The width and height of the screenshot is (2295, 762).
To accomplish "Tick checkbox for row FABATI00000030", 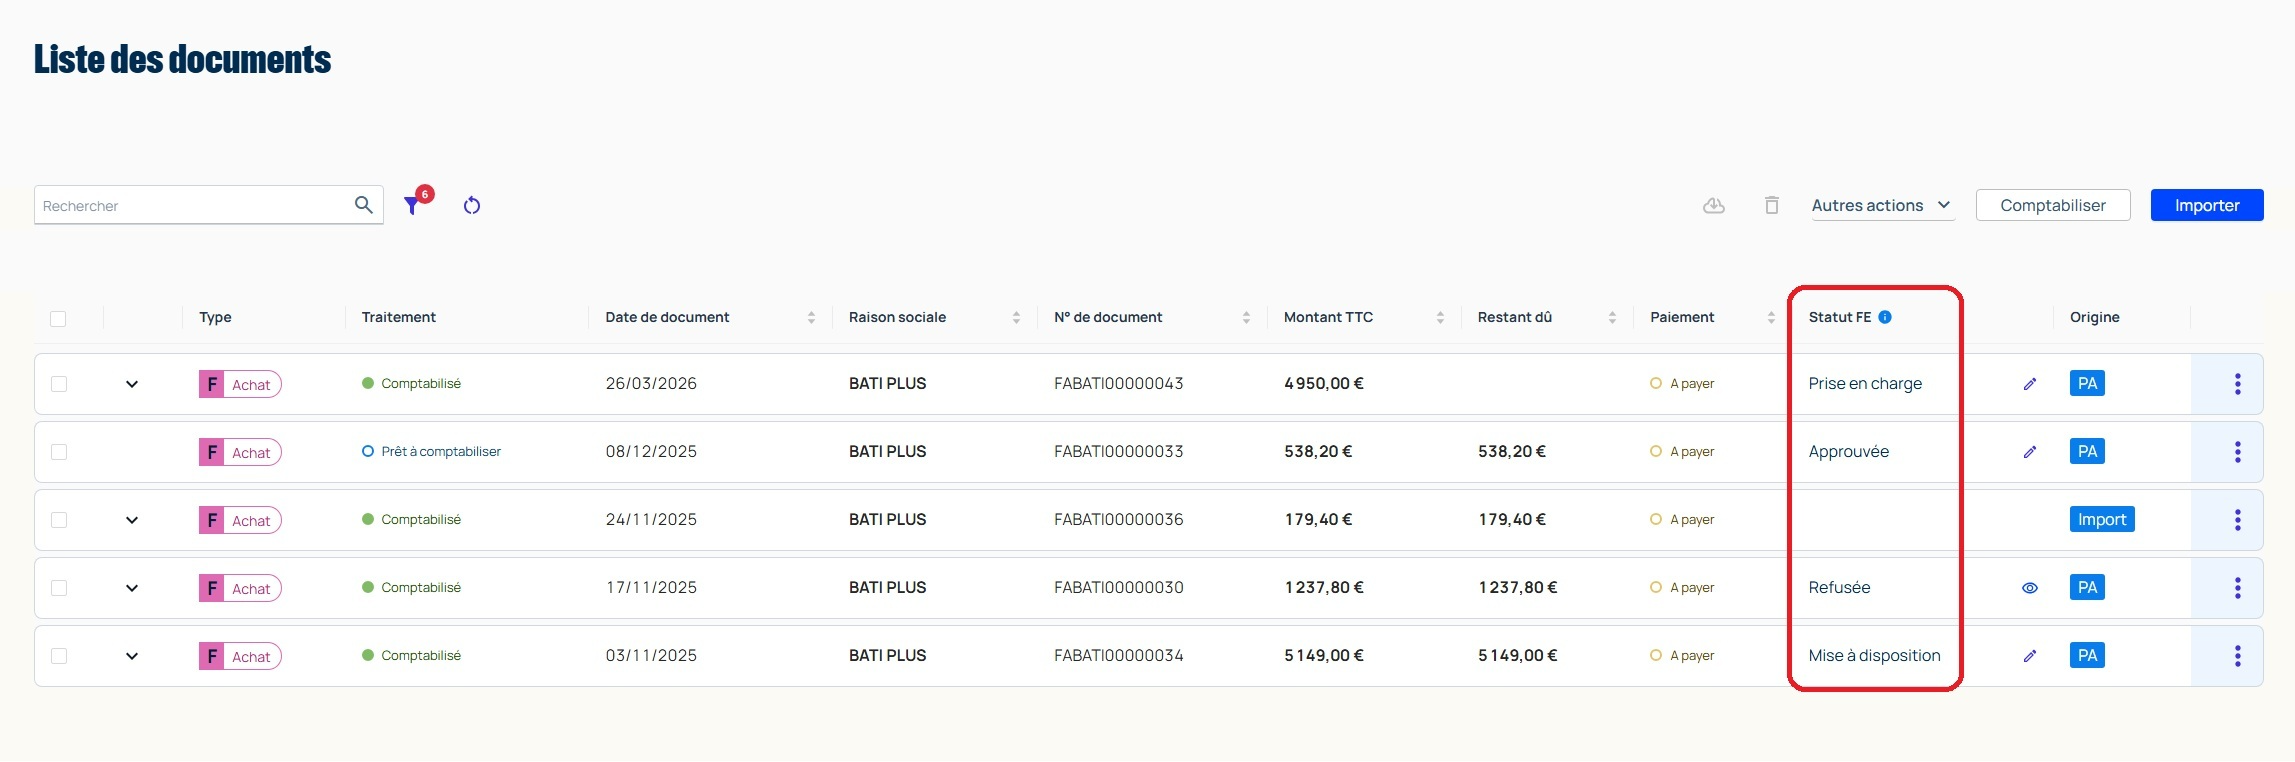I will (59, 588).
